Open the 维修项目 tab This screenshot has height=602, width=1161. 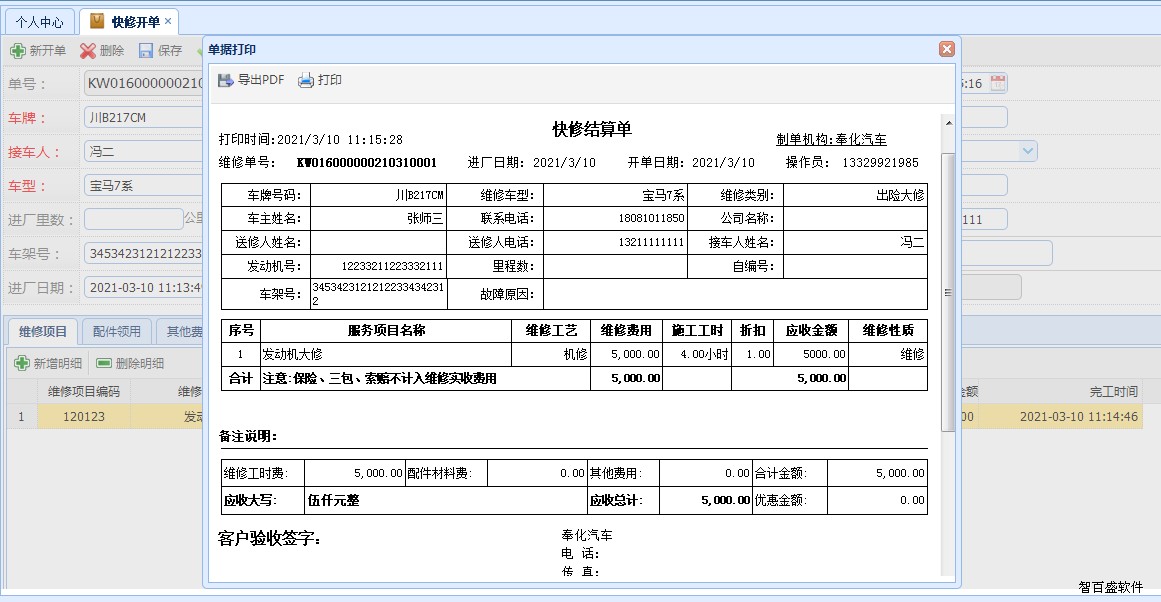click(43, 331)
